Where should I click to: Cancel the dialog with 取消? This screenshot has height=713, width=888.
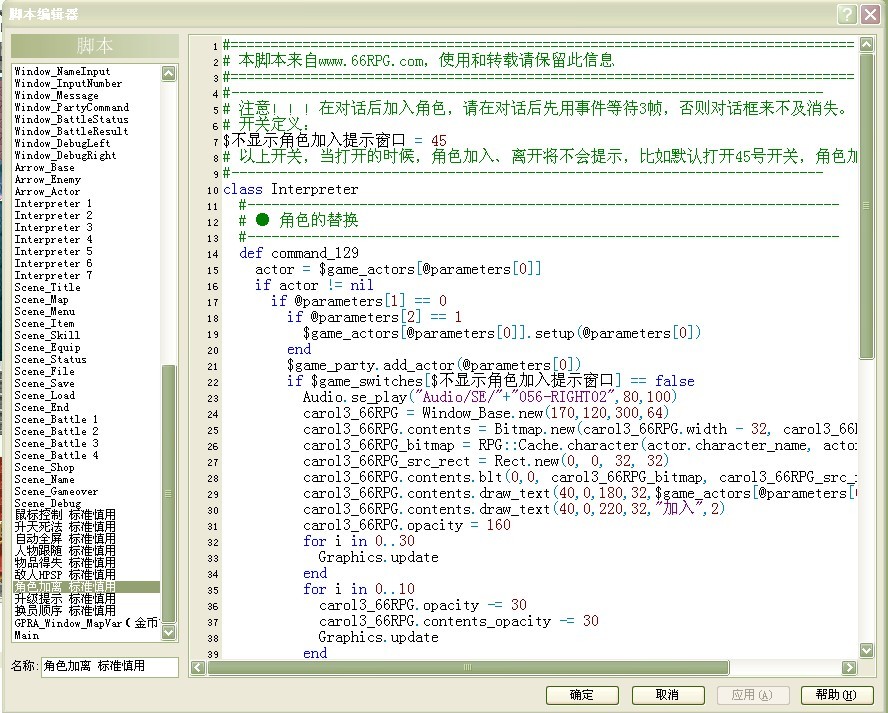[x=667, y=695]
